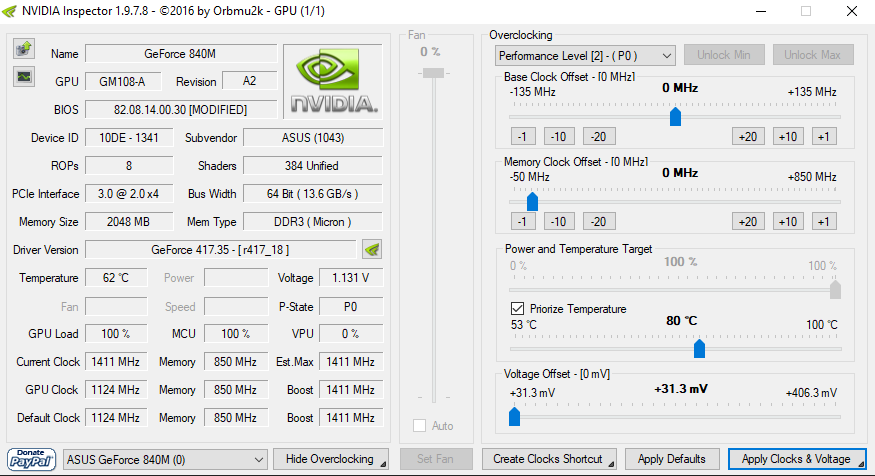Image resolution: width=875 pixels, height=476 pixels.
Task: Click Base Clock Offset -1 button
Action: tap(523, 137)
